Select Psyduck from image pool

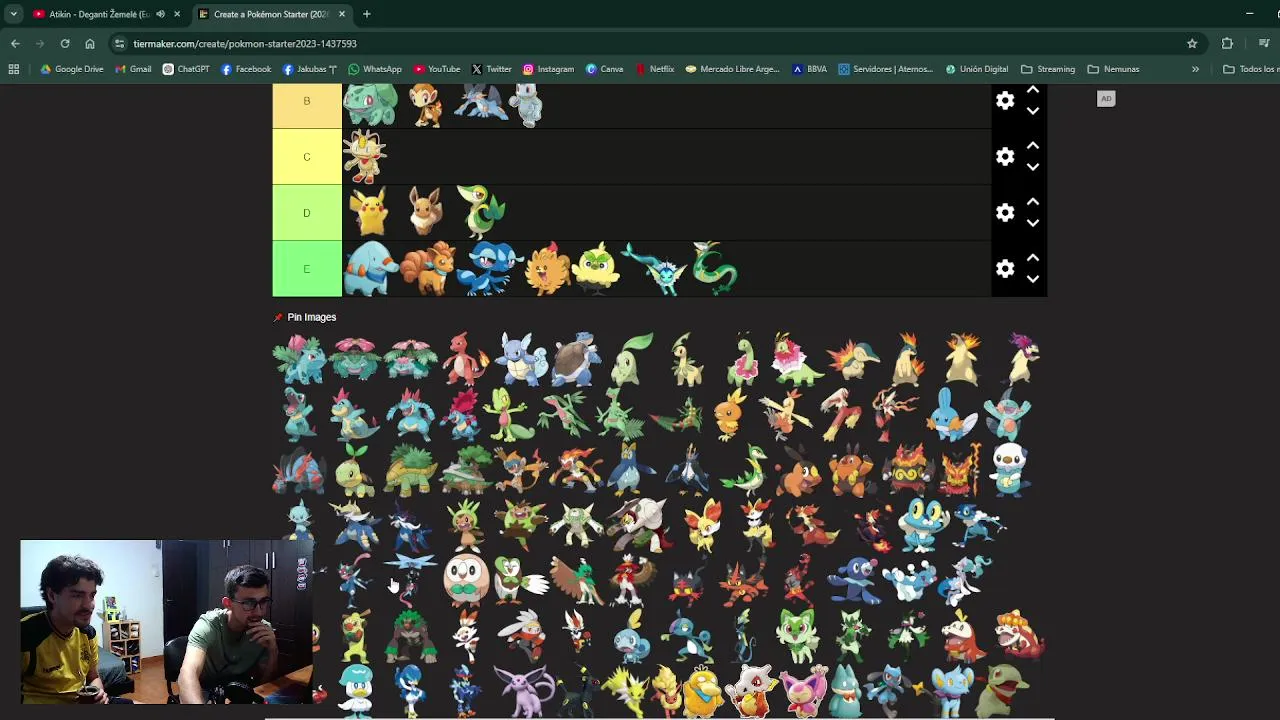[702, 693]
